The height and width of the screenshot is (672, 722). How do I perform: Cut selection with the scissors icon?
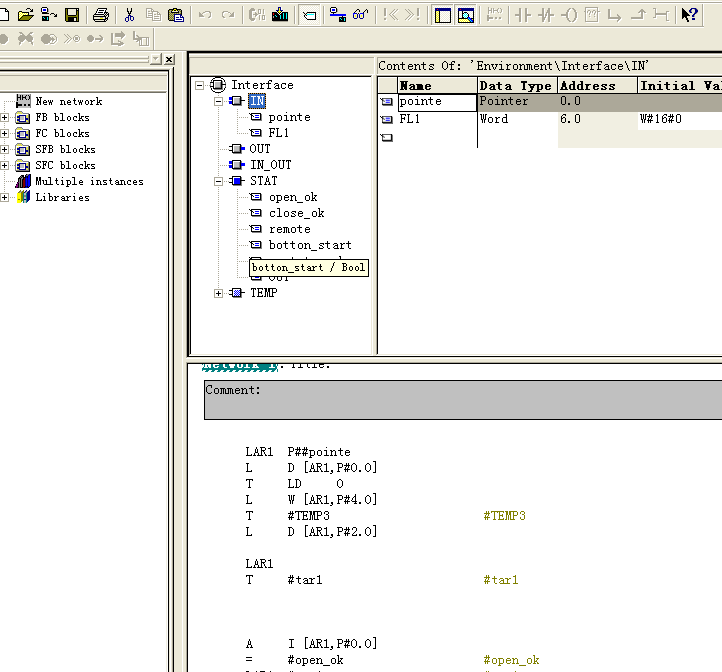pos(129,15)
